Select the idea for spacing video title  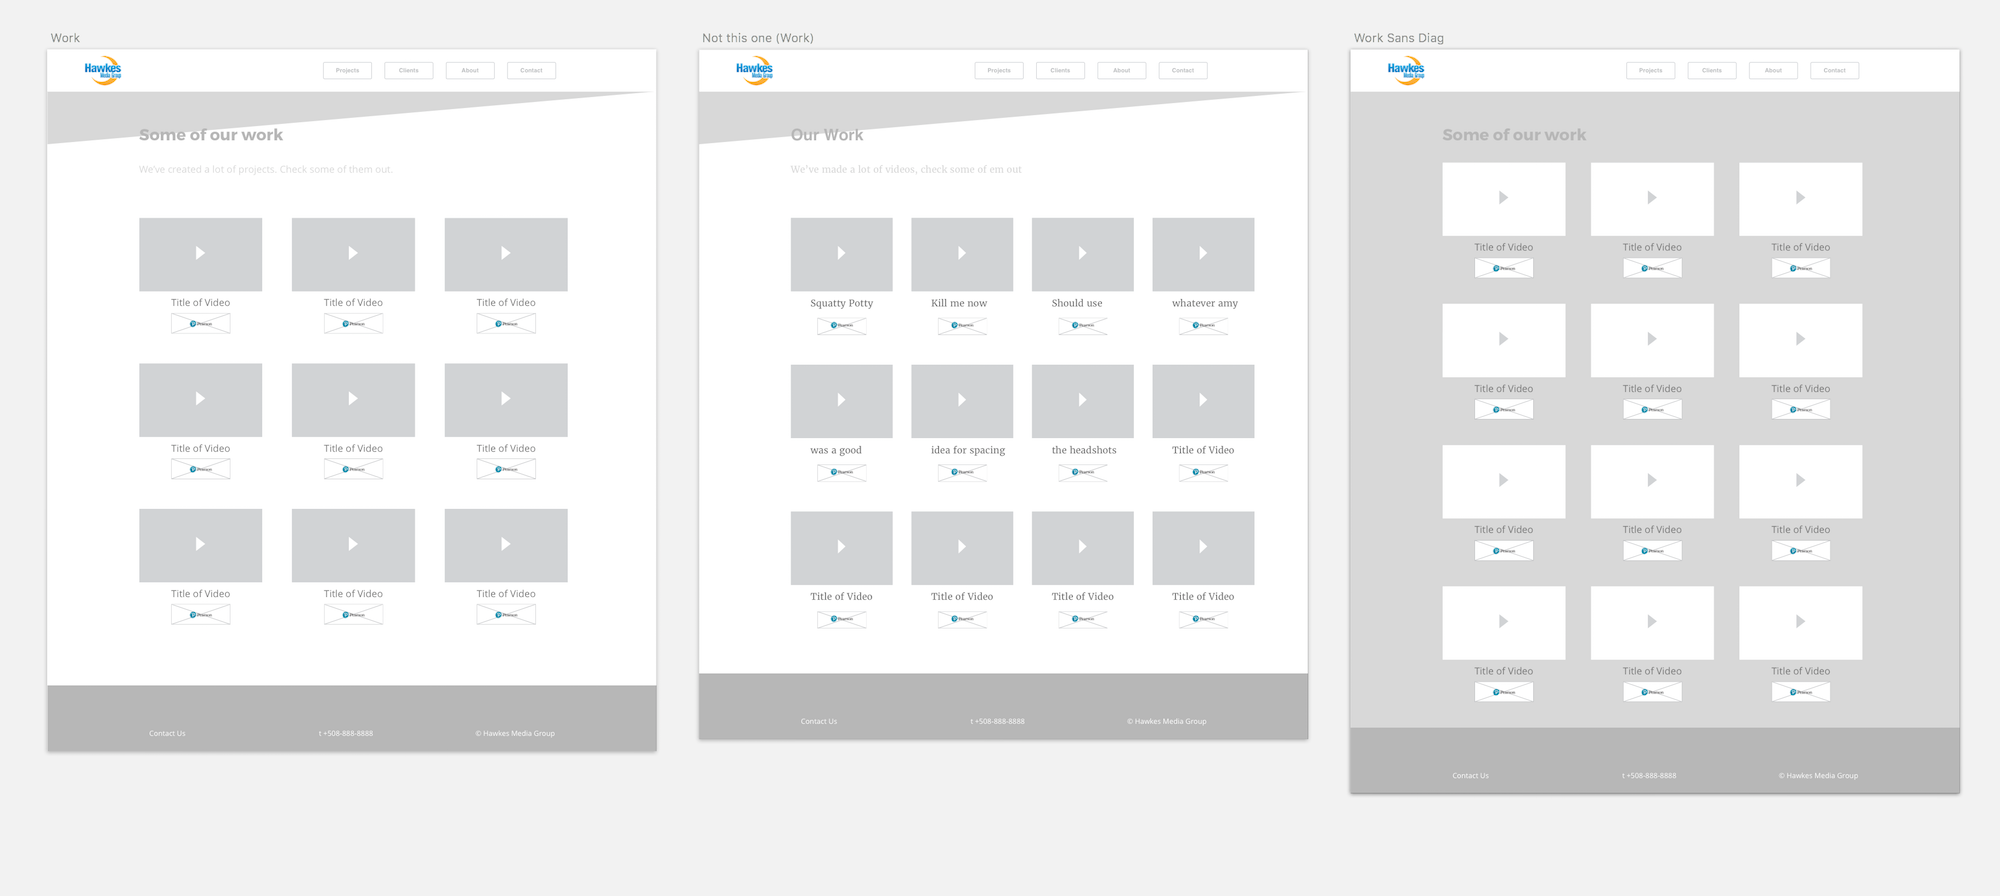pyautogui.click(x=968, y=450)
